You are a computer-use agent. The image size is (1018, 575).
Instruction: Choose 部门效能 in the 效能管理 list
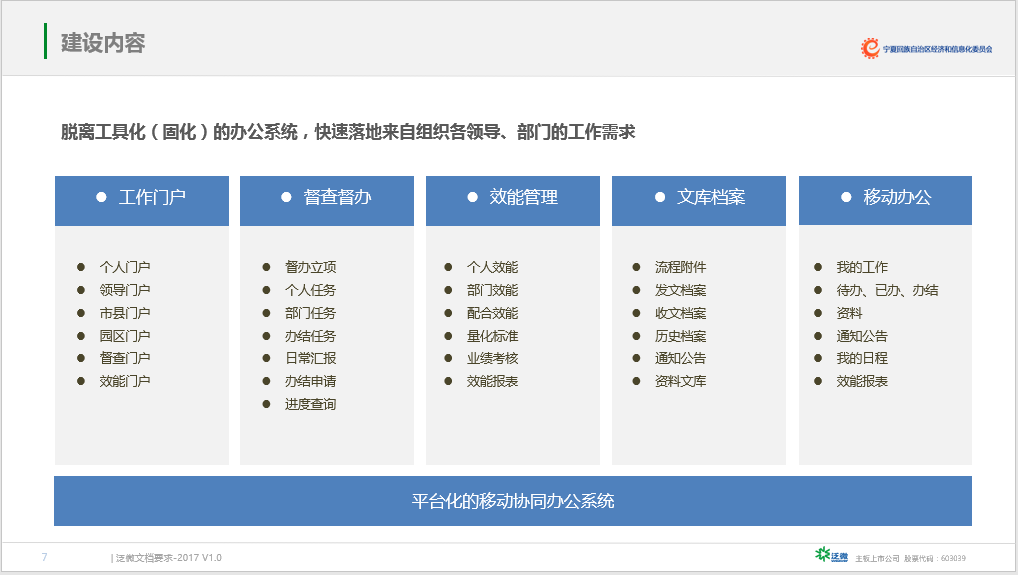(x=492, y=290)
